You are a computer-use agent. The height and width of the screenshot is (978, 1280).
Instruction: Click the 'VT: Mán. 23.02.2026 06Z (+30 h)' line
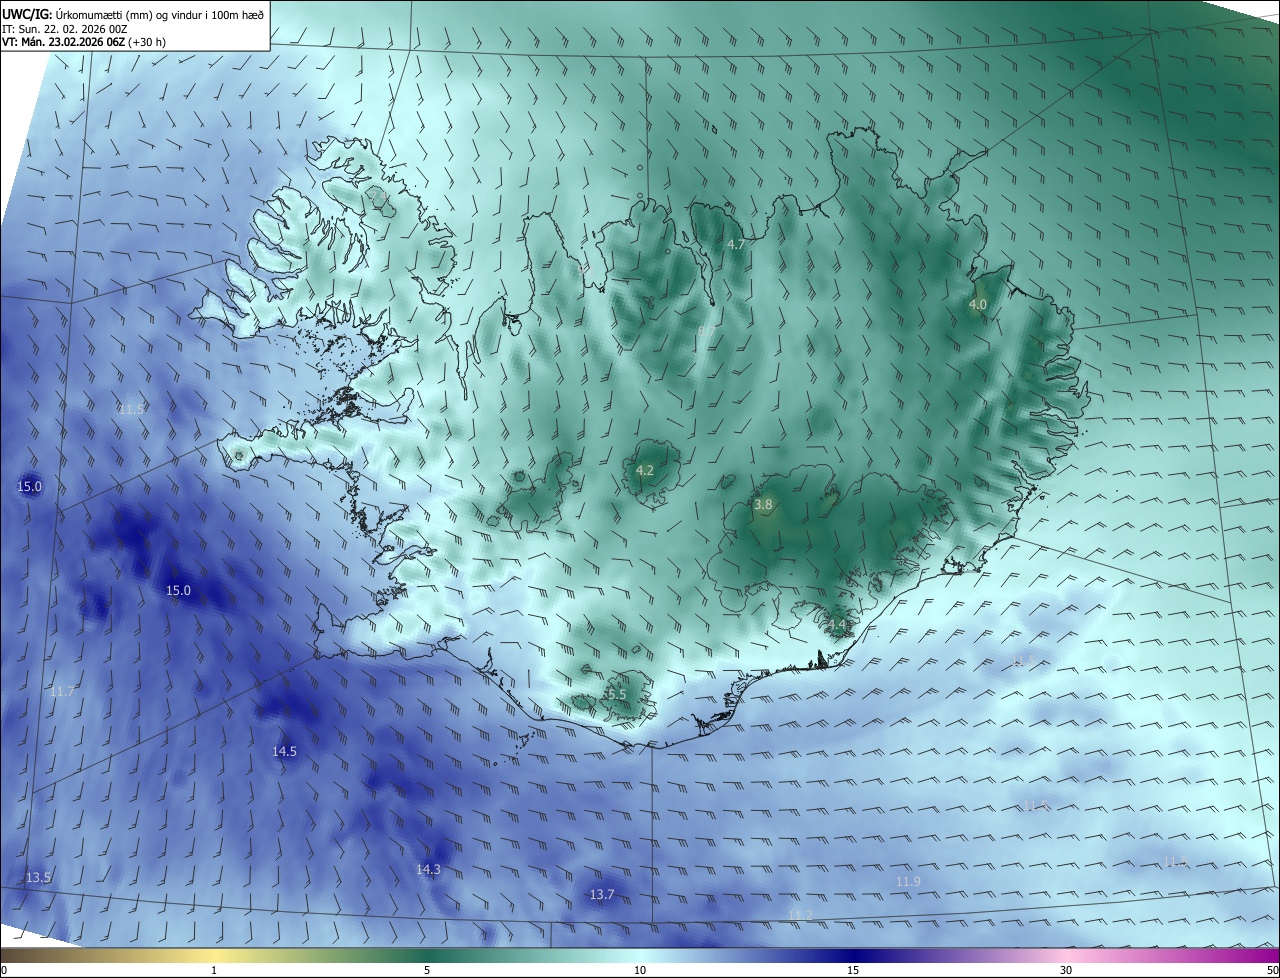click(83, 42)
